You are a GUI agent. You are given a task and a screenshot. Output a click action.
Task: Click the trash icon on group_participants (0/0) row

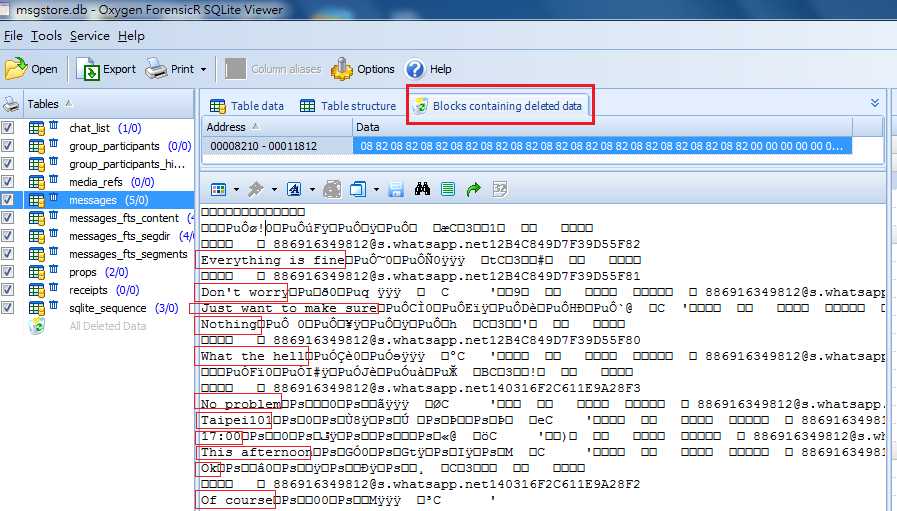pyautogui.click(x=53, y=143)
